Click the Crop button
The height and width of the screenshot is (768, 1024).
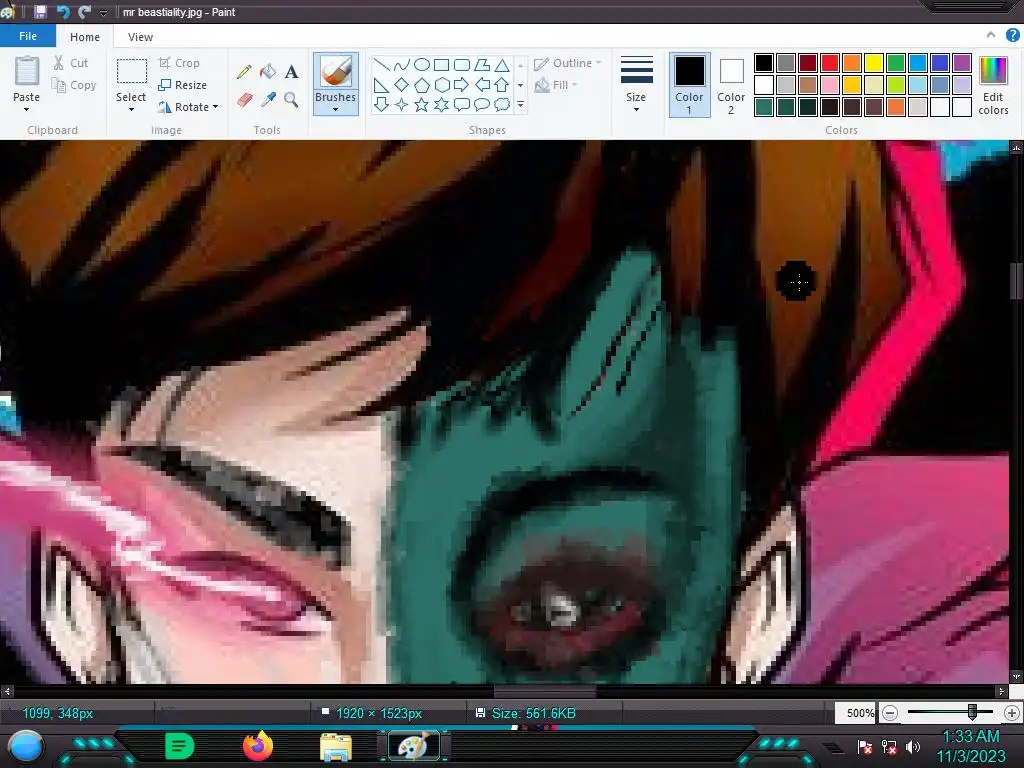click(x=179, y=63)
